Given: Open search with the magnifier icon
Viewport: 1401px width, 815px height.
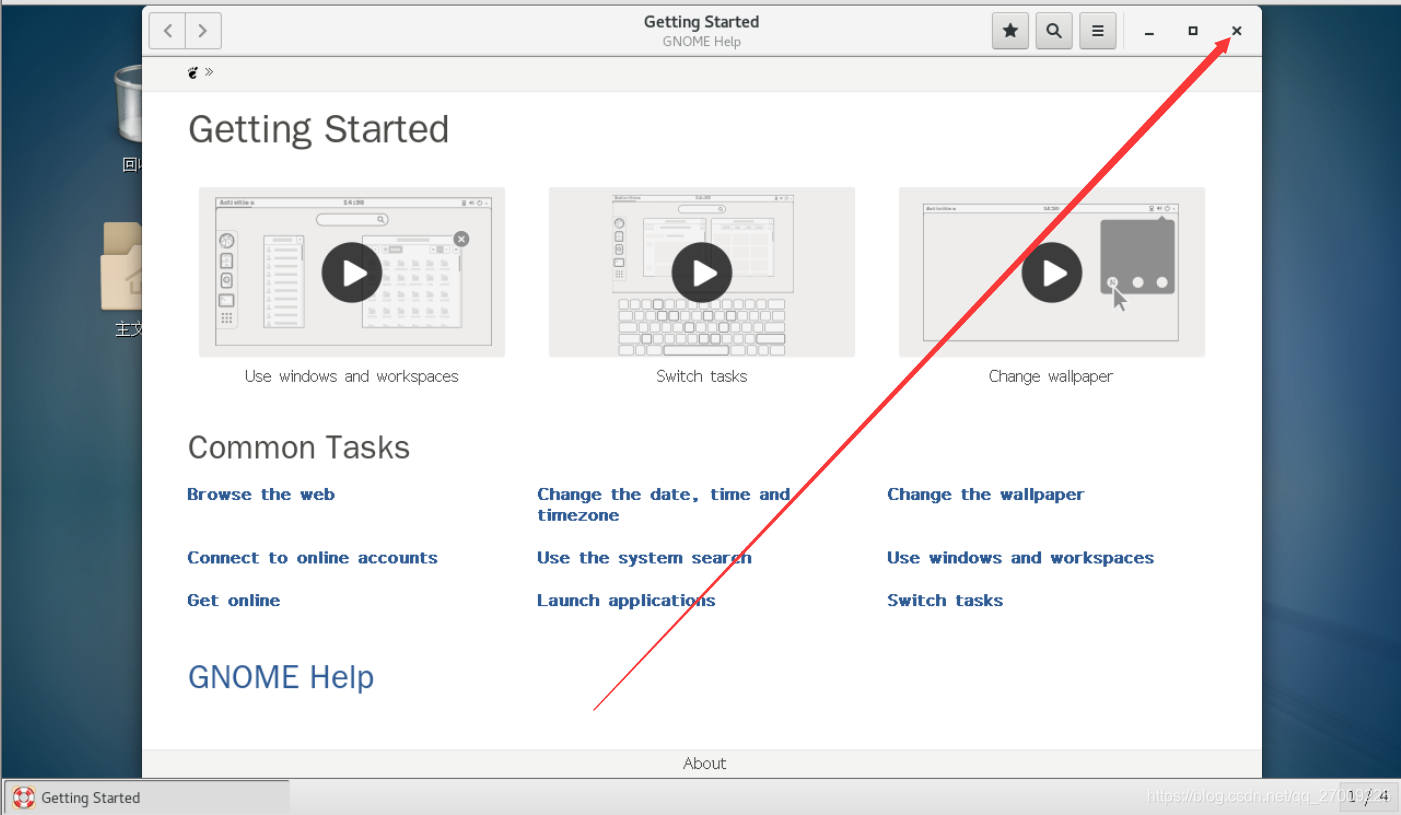Looking at the screenshot, I should click(1054, 31).
